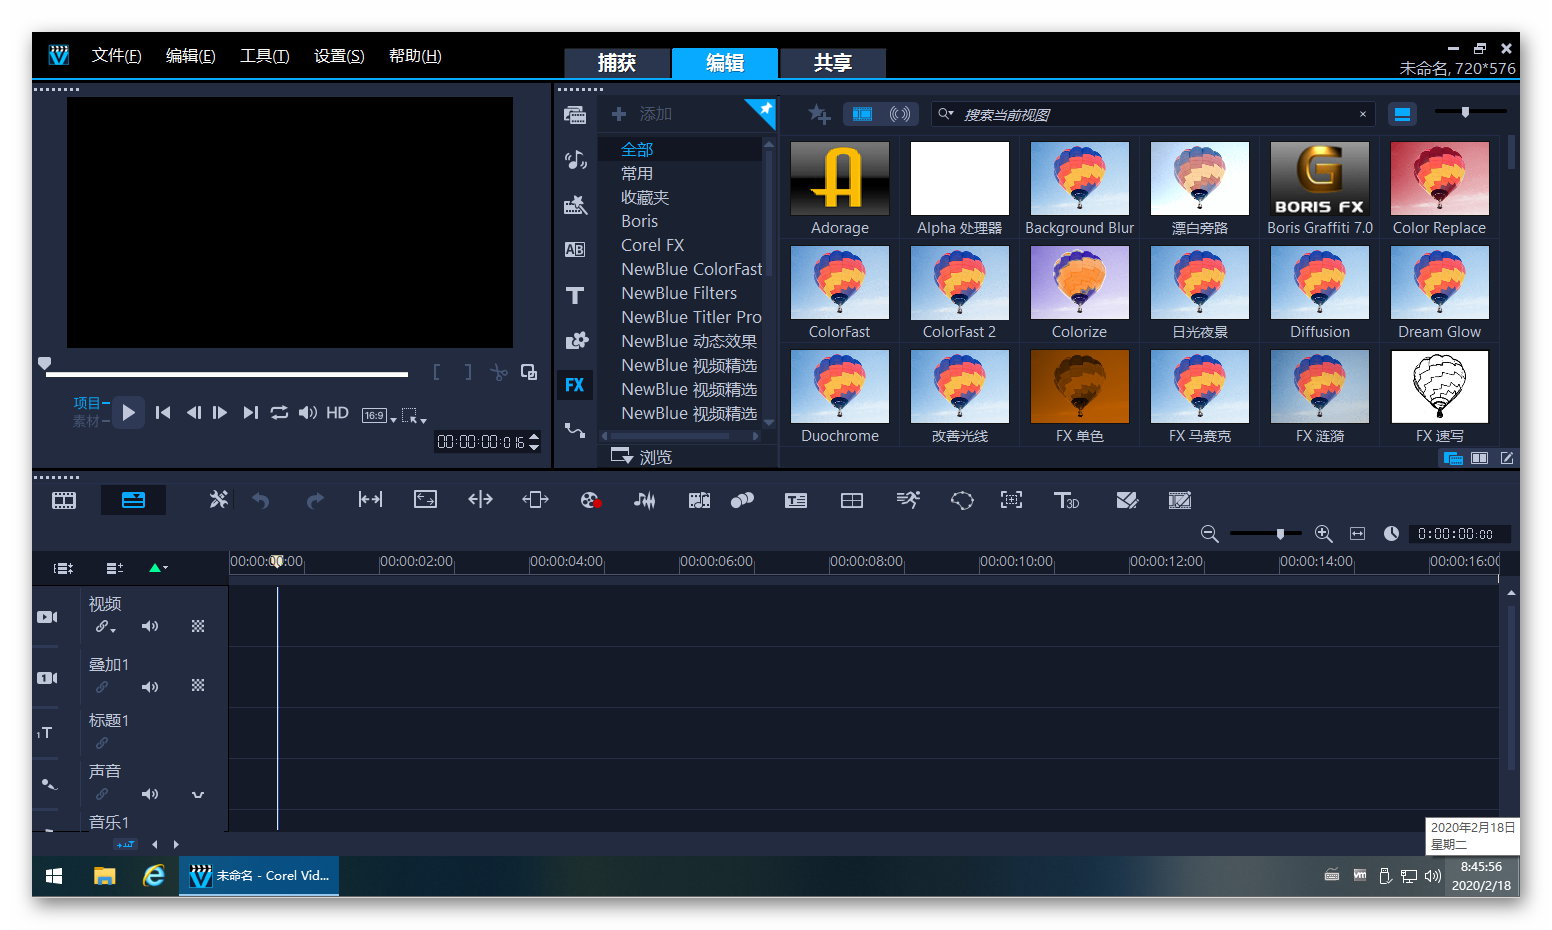Image resolution: width=1552 pixels, height=930 pixels.
Task: Open the 3D Title Editor (T3D)
Action: pos(1066,500)
